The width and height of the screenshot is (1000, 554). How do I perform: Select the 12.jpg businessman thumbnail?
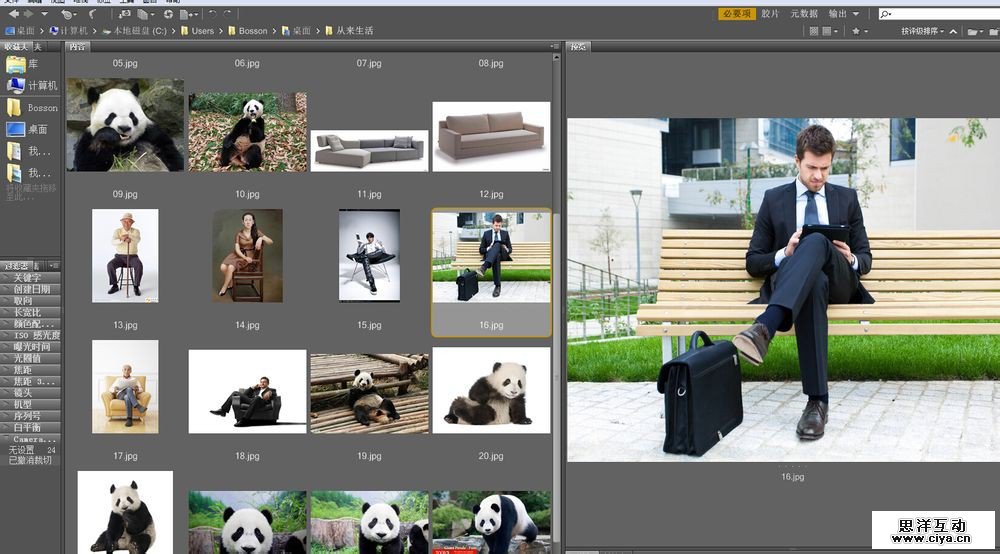(490, 256)
